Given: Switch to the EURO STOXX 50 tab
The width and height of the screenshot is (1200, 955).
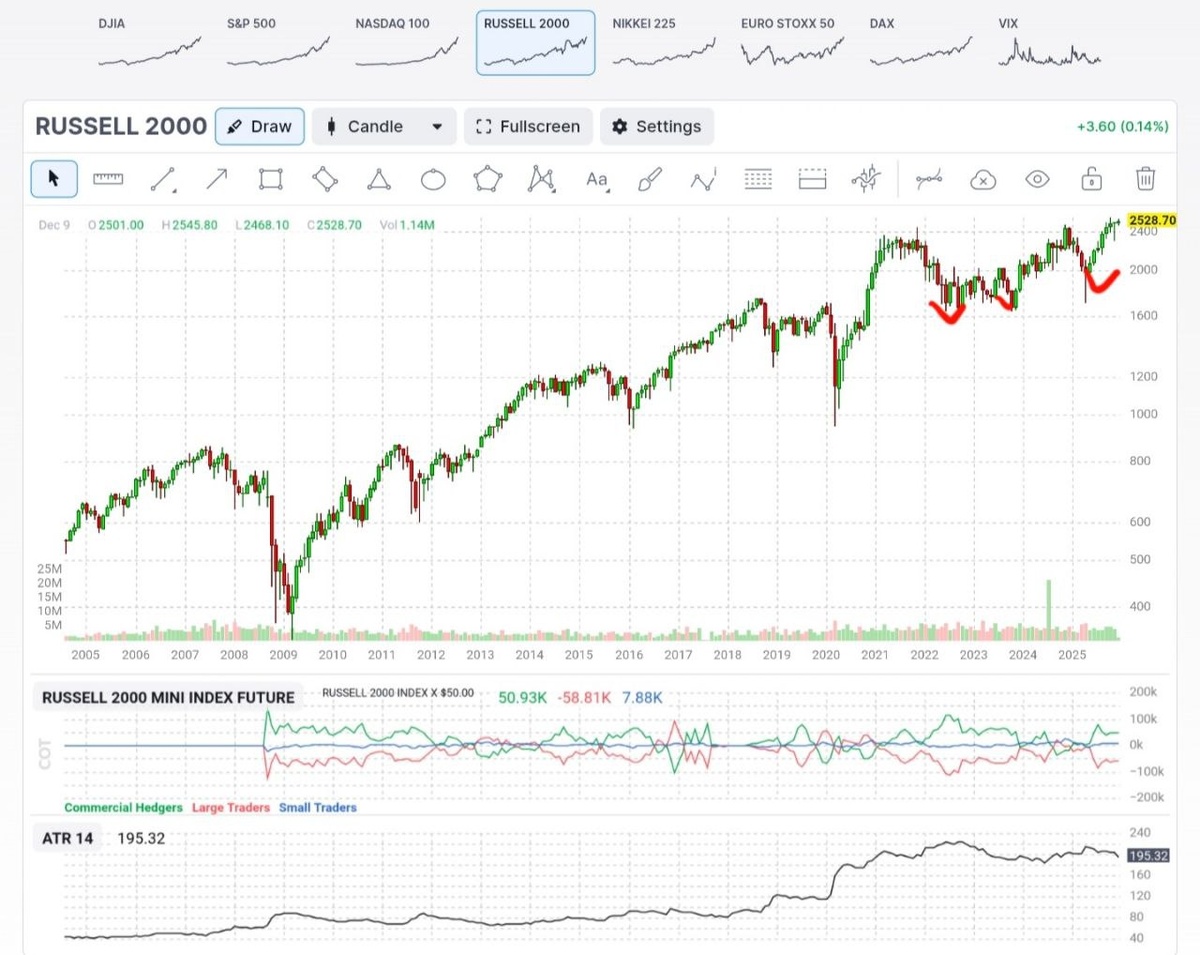Looking at the screenshot, I should [x=792, y=42].
